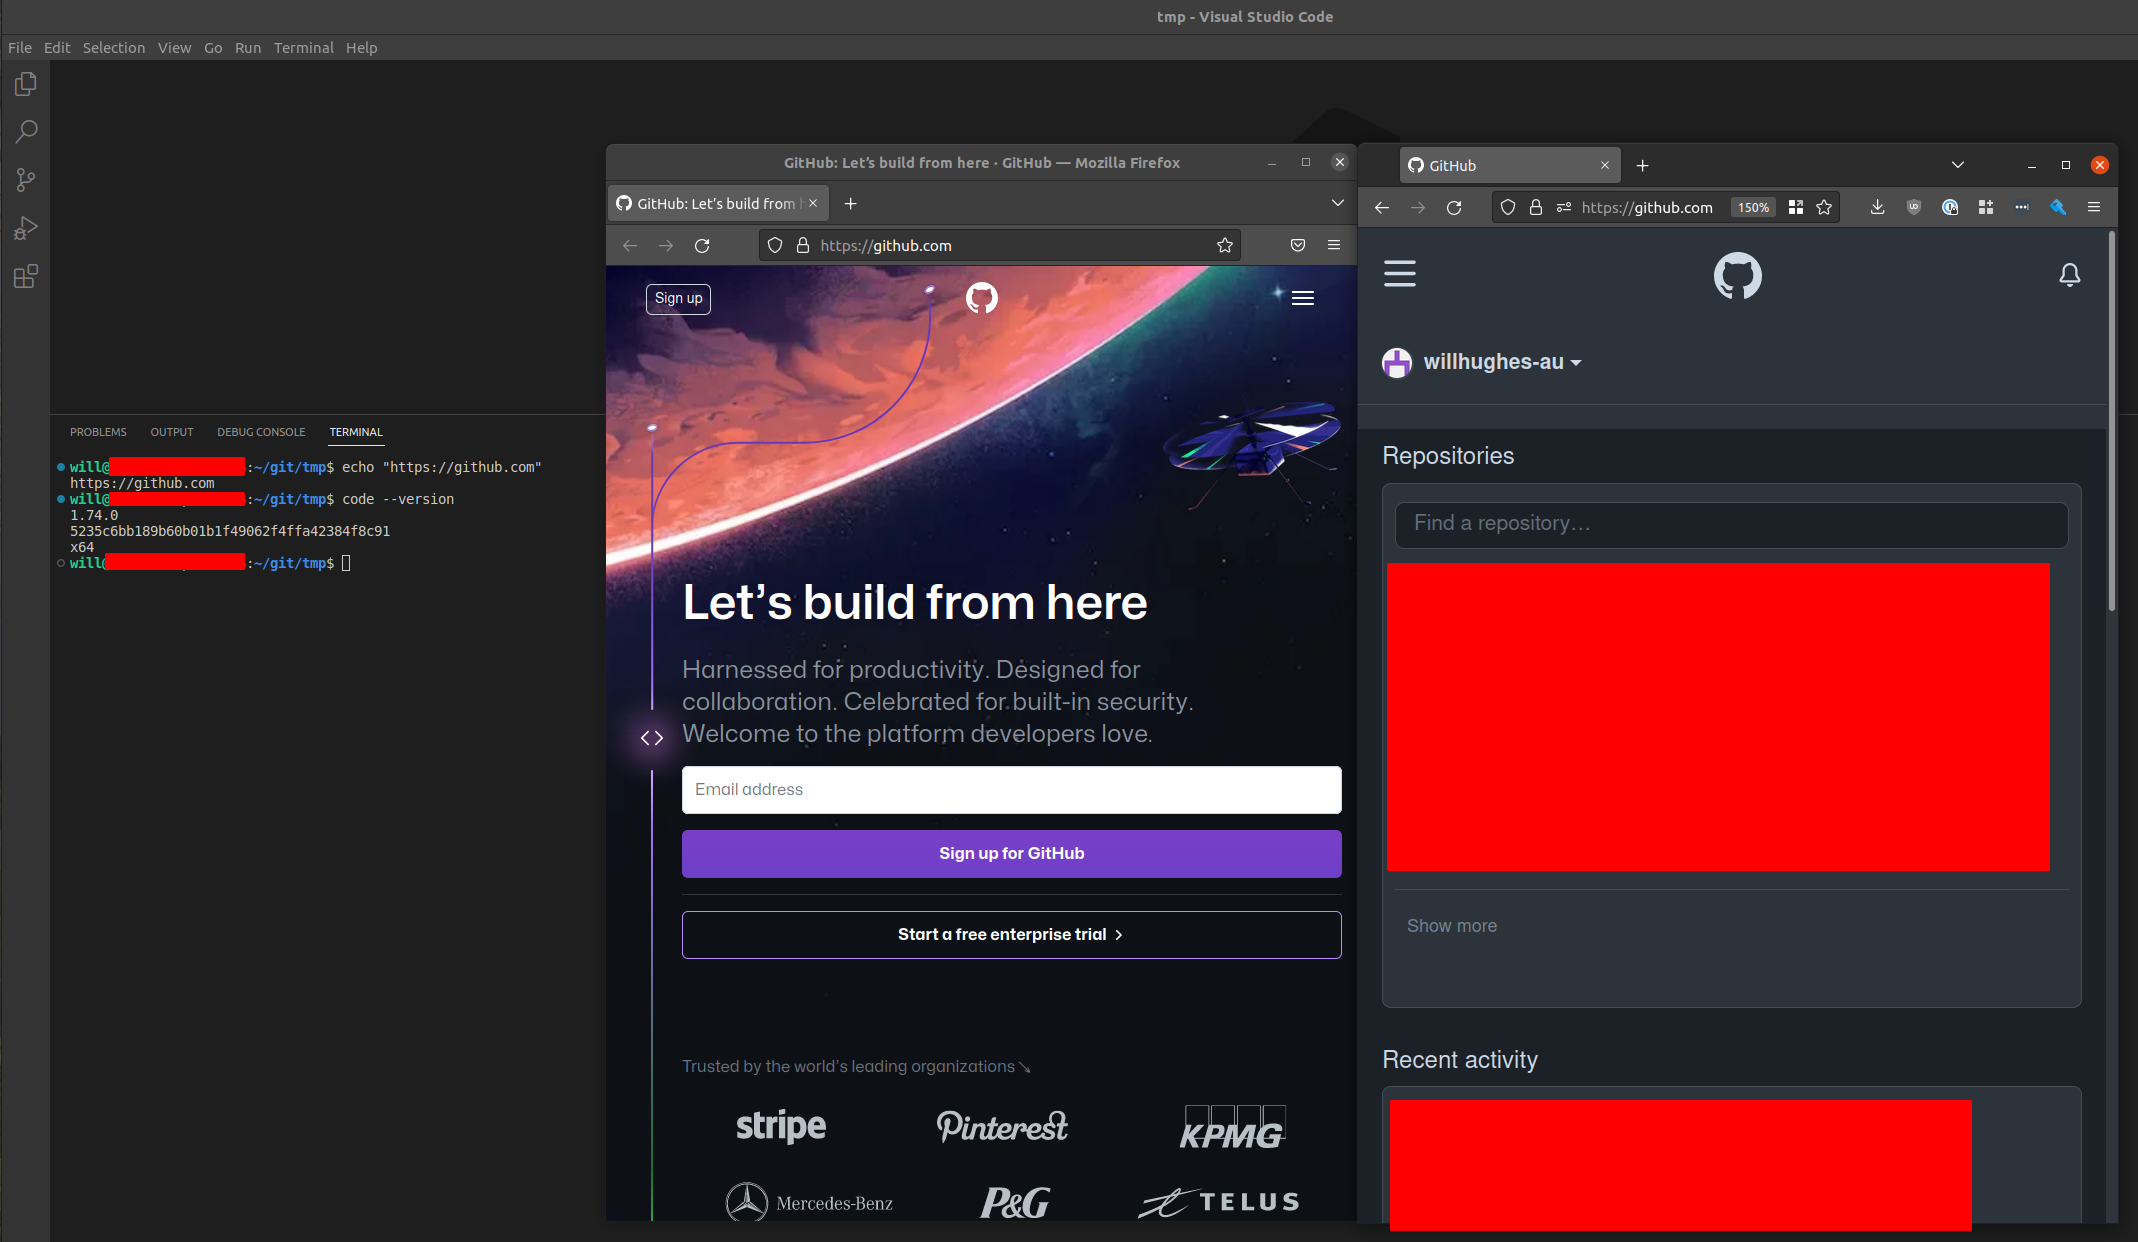Switch to the Output tab
Screen dimensions: 2138x1242
[x=171, y=432]
